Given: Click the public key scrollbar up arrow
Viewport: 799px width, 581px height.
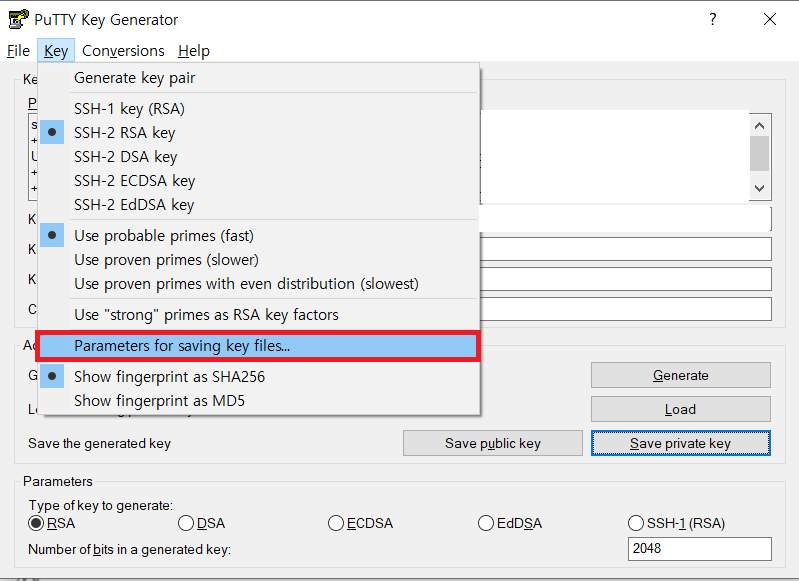Looking at the screenshot, I should 759,125.
